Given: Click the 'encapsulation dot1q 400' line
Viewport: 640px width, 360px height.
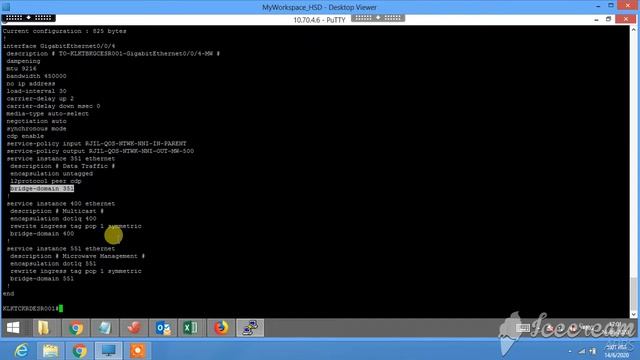Looking at the screenshot, I should tap(53, 219).
